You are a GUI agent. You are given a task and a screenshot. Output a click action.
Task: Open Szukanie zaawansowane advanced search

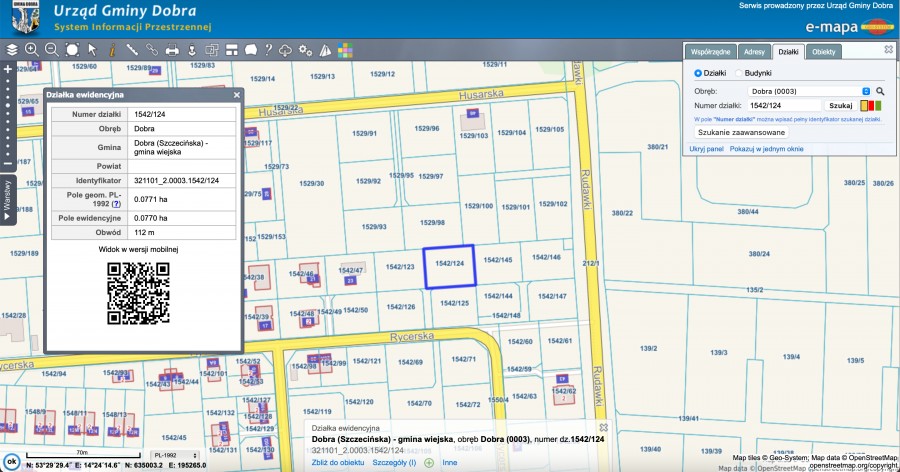[742, 132]
